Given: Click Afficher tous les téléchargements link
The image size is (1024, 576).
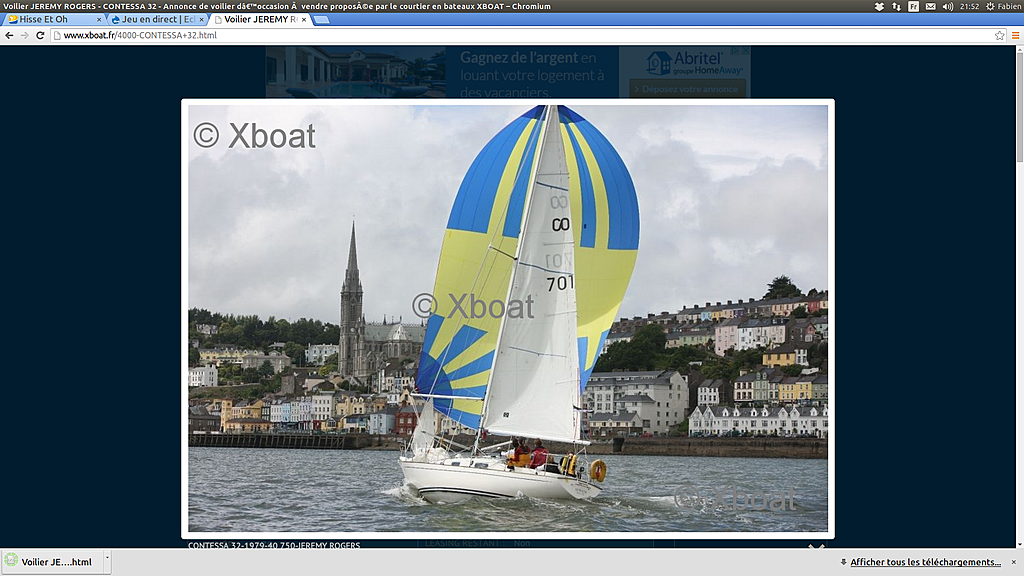Looking at the screenshot, I should coord(925,562).
